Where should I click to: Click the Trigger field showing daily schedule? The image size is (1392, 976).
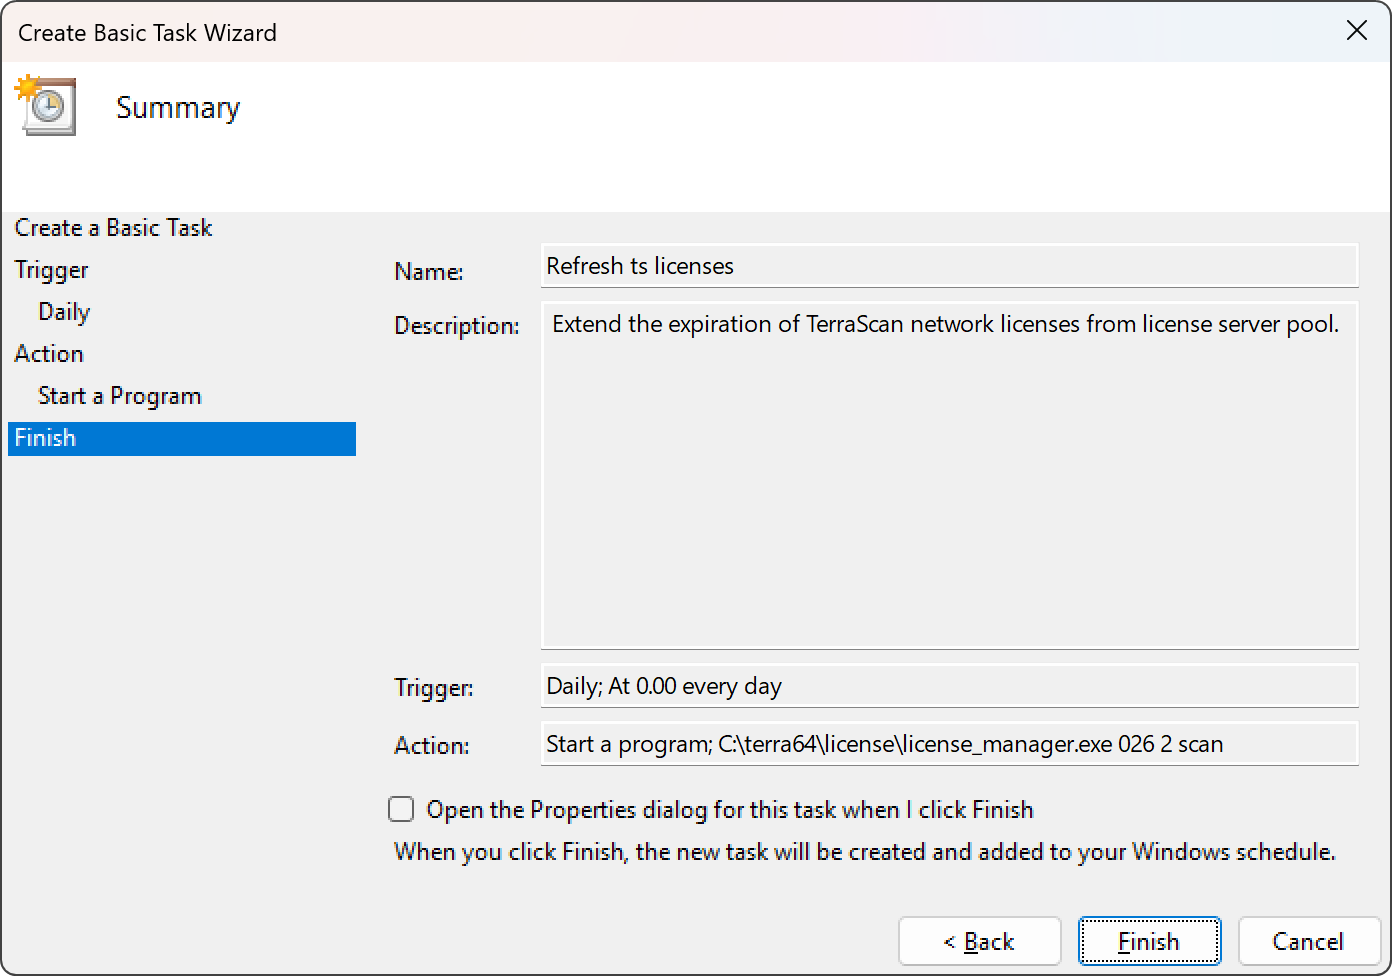(x=948, y=686)
